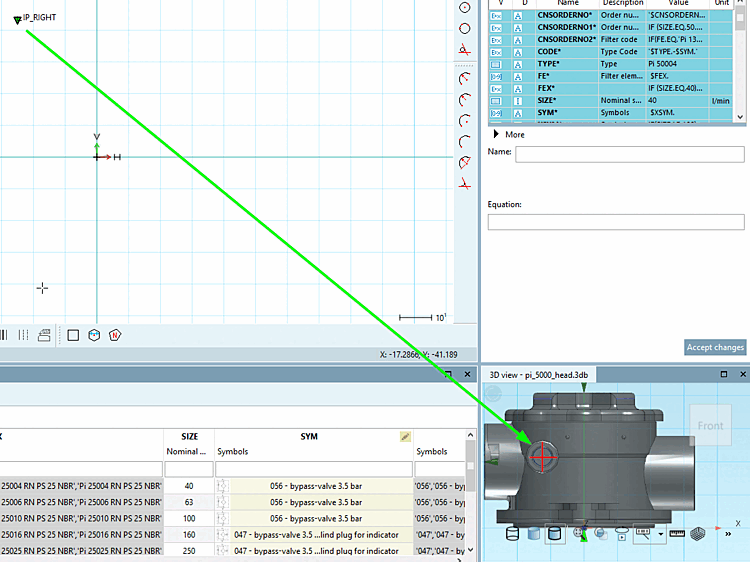The height and width of the screenshot is (562, 750).
Task: Click the filter field under SYM column
Action: (x=314, y=469)
